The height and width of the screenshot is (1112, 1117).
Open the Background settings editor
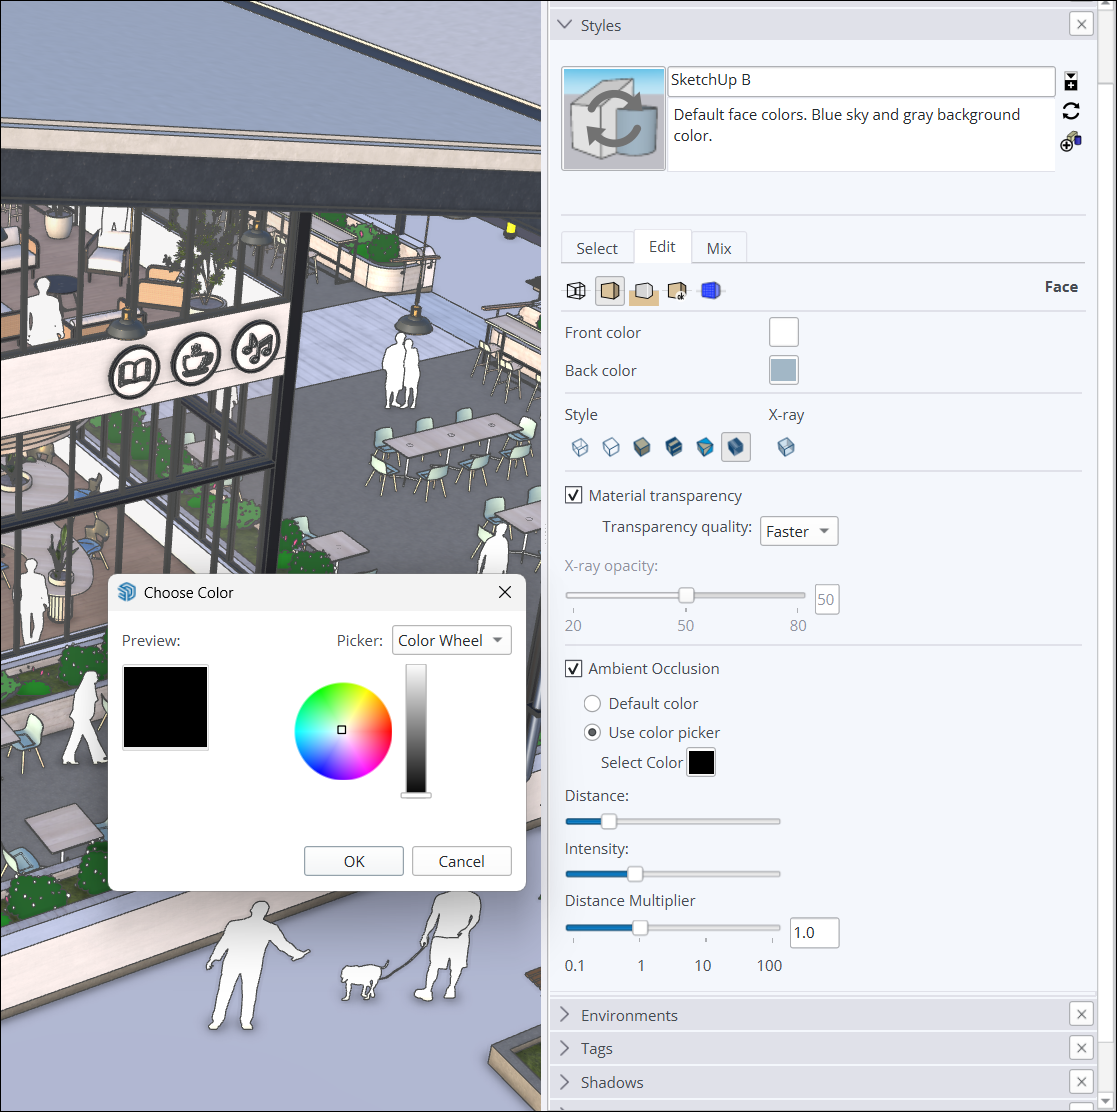[644, 290]
